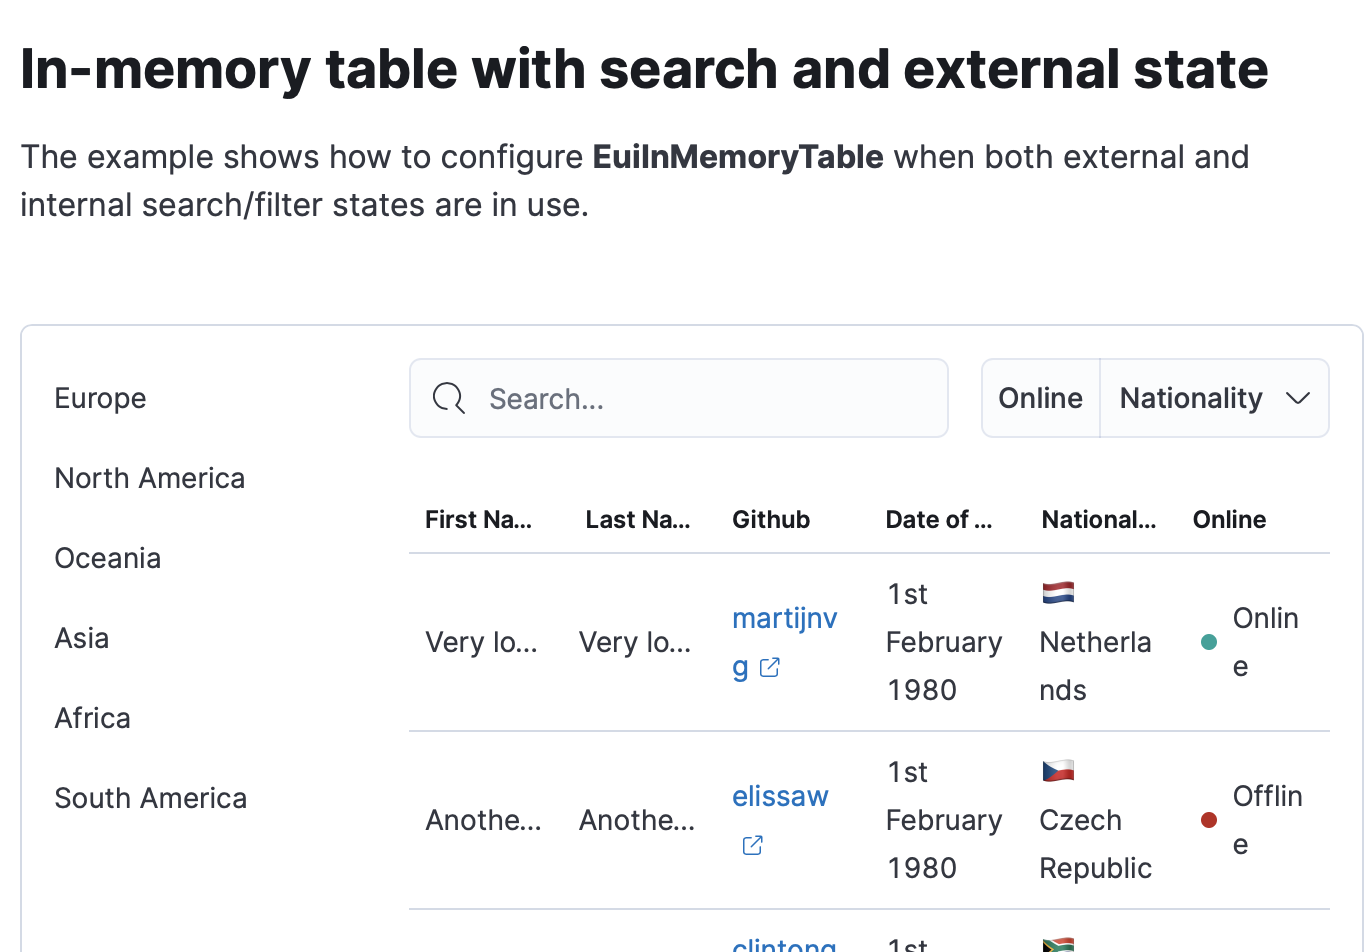Click the Nationality column header
Viewport: 1368px width, 952px height.
point(1099,519)
